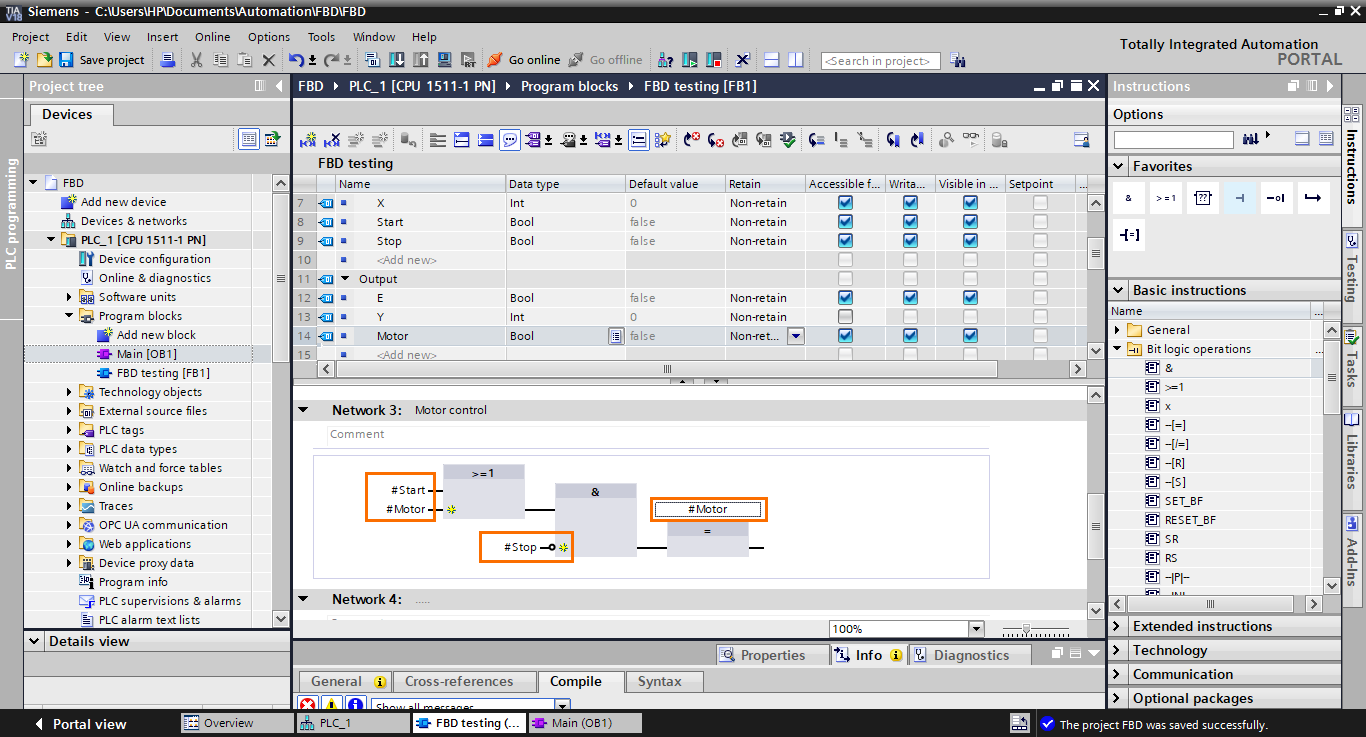
Task: Insert OR box (>=1) from Favorites
Action: coord(1165,197)
